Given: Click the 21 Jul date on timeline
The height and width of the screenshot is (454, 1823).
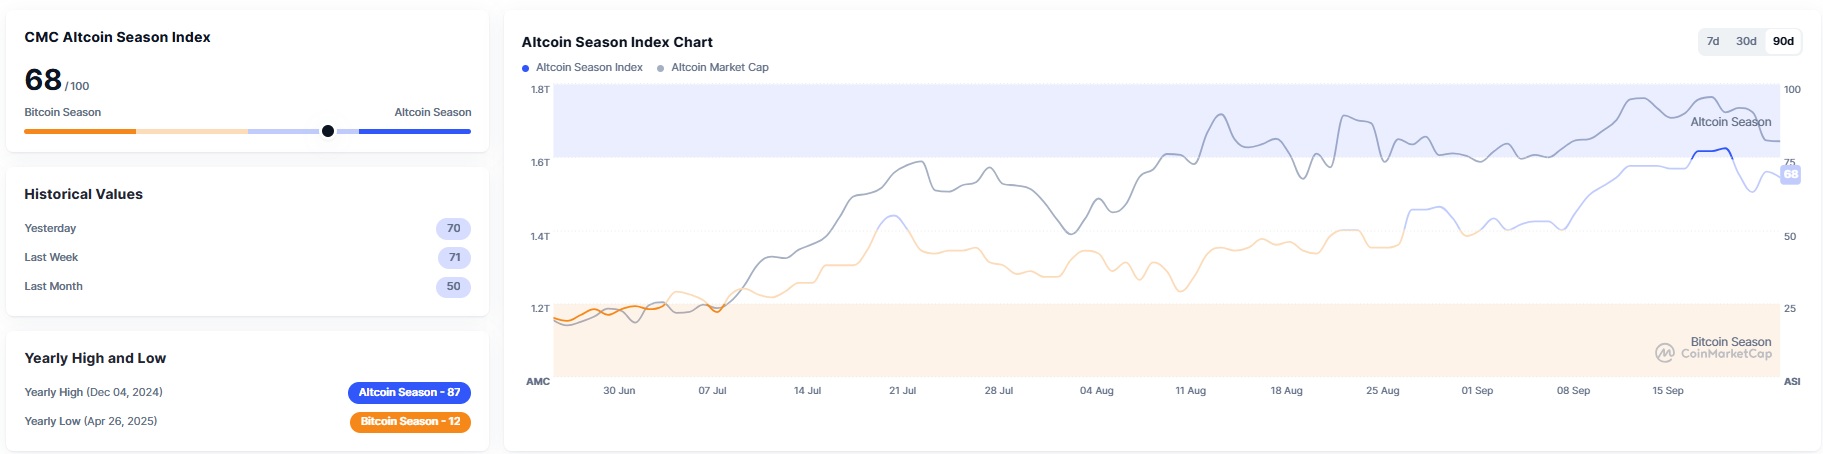Looking at the screenshot, I should (x=902, y=391).
